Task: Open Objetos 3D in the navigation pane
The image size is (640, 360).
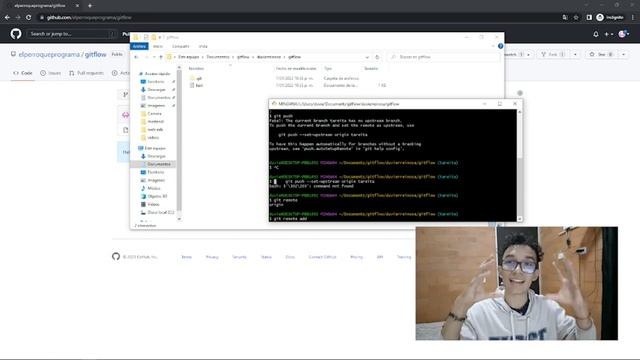Action: pyautogui.click(x=154, y=196)
